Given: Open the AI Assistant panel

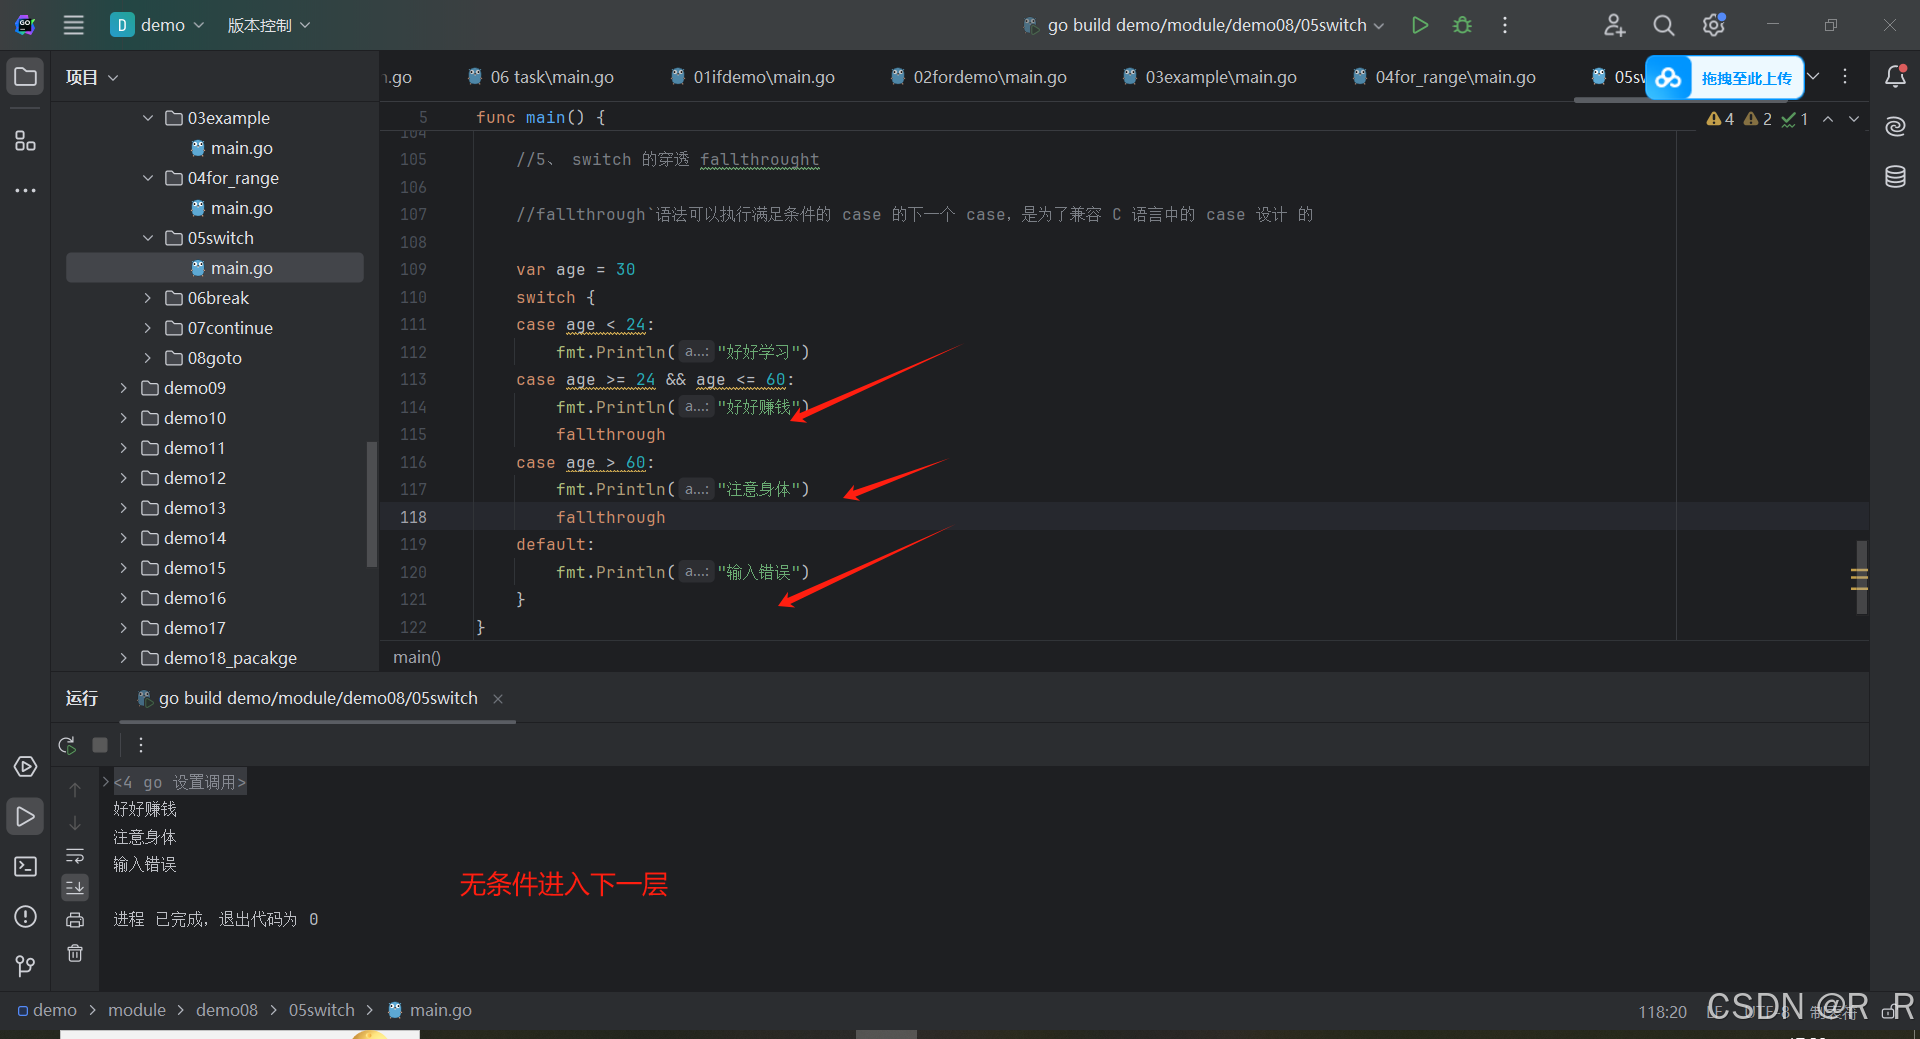Looking at the screenshot, I should 1895,126.
